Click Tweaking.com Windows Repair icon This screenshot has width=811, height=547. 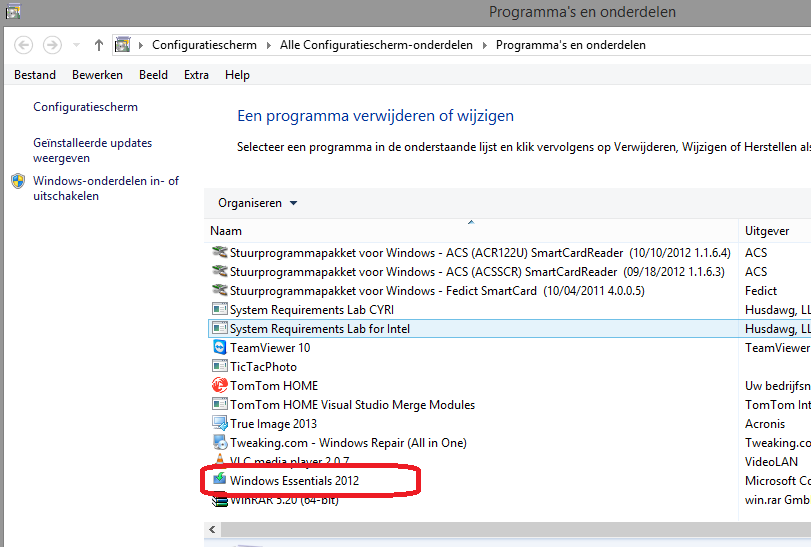220,443
